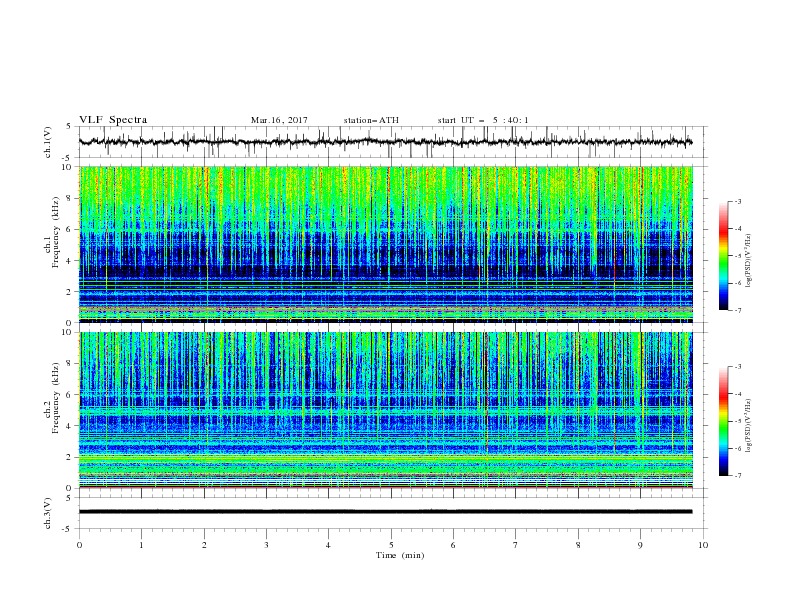This screenshot has width=792, height=612.
Task: Select the ch.2 colorbar "log(PSD)(V²/Hz)" label
Action: coord(749,426)
